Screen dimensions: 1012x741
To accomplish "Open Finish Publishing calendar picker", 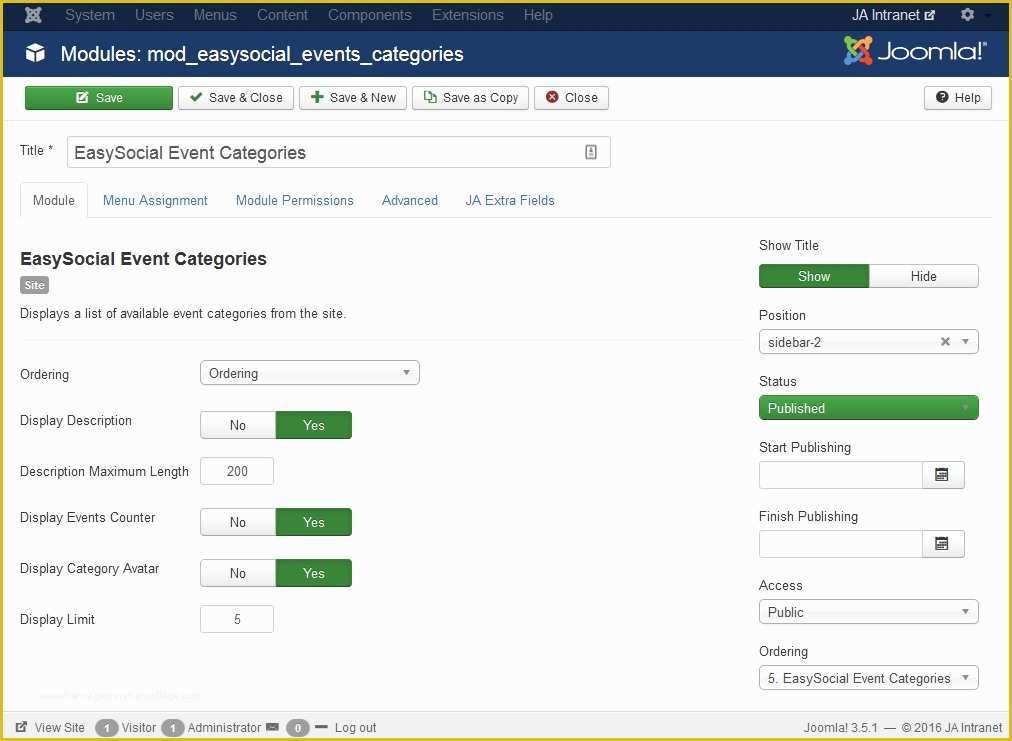I will tap(942, 544).
